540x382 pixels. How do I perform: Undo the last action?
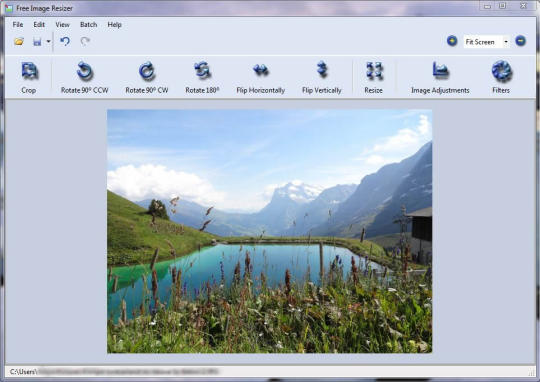coord(65,41)
